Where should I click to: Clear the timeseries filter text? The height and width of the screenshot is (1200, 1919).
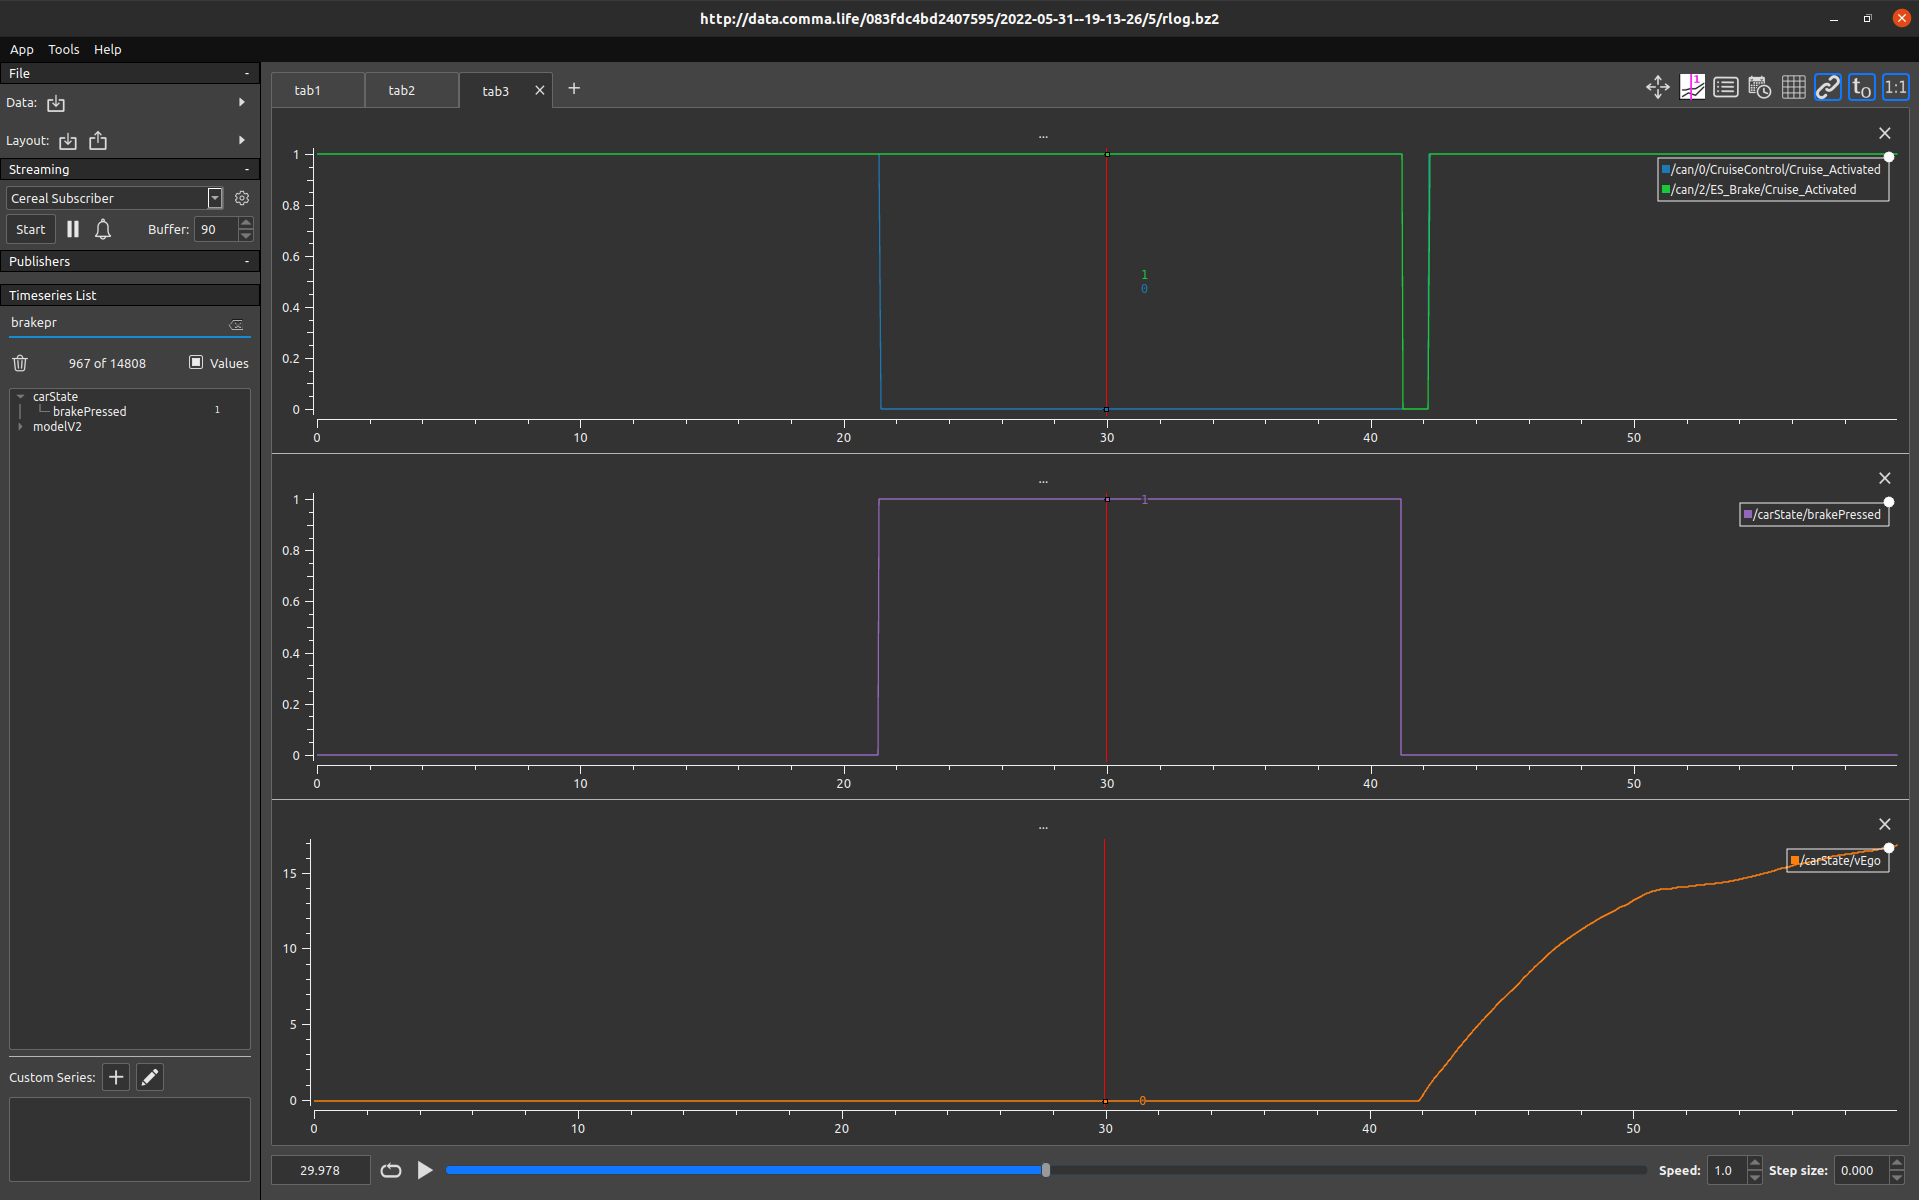(x=237, y=324)
